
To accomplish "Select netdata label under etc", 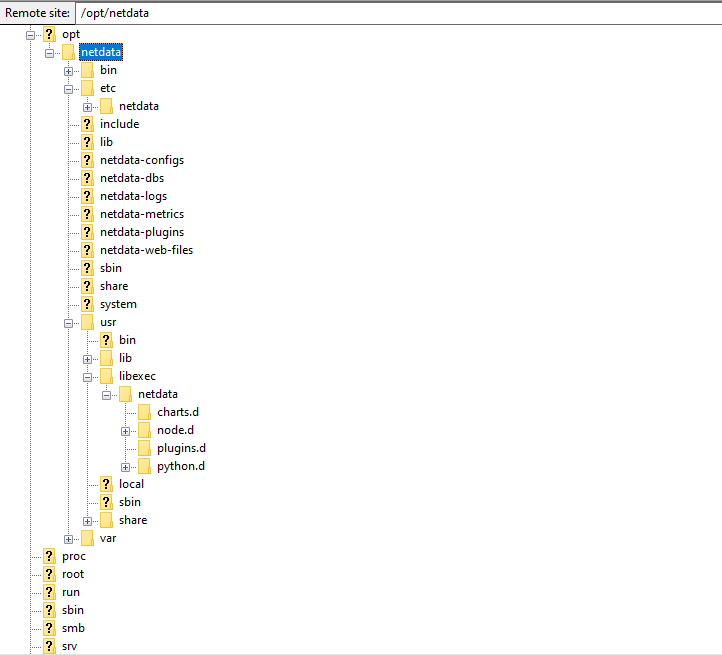I will pos(139,106).
